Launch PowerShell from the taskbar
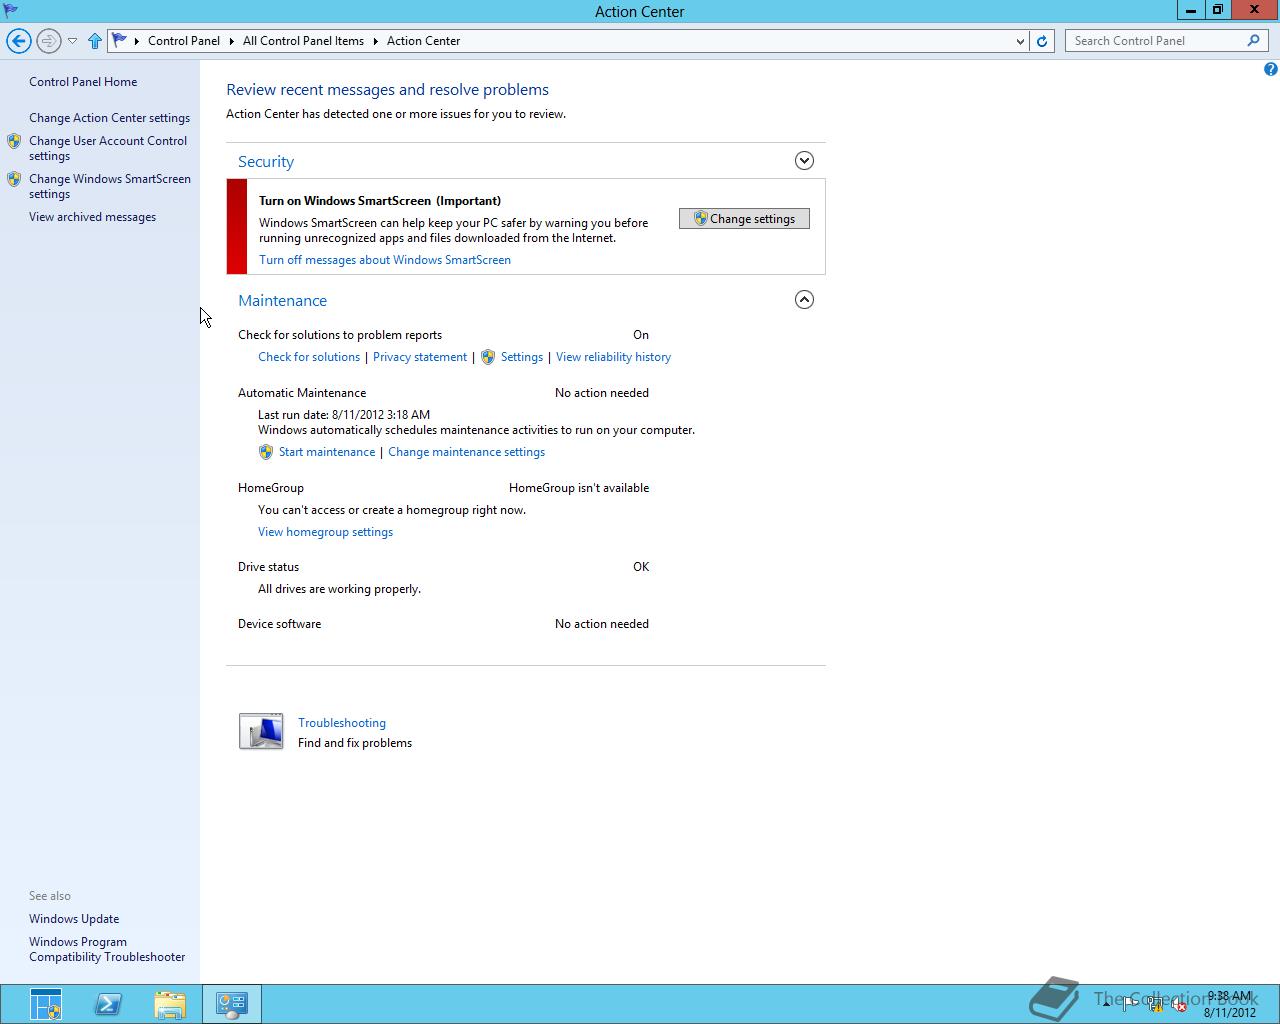This screenshot has width=1280, height=1024. (x=108, y=1004)
